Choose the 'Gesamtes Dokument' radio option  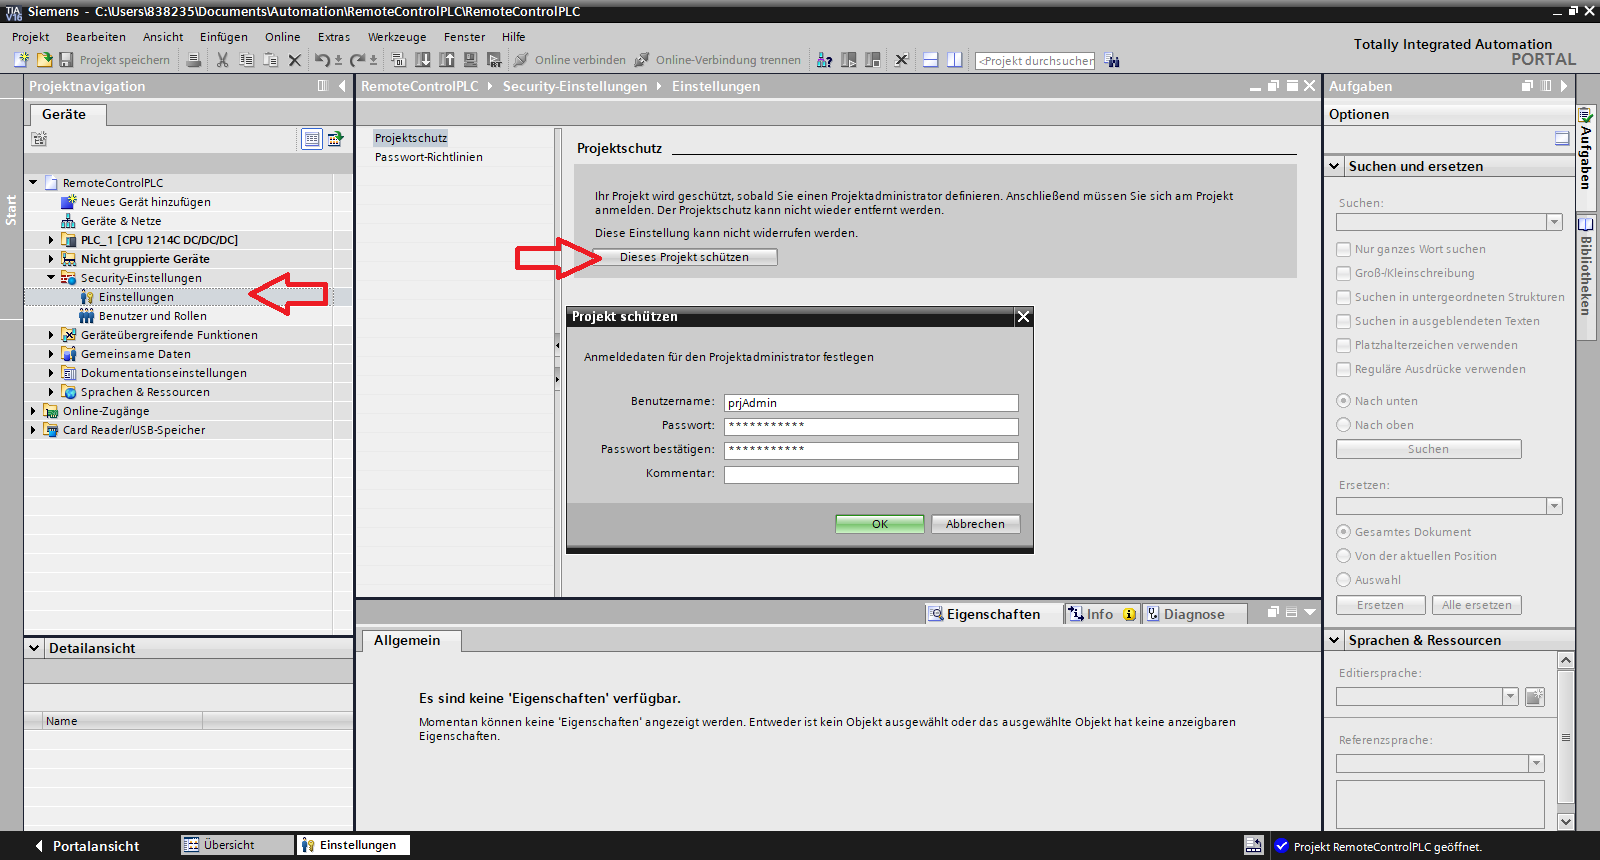(x=1344, y=532)
